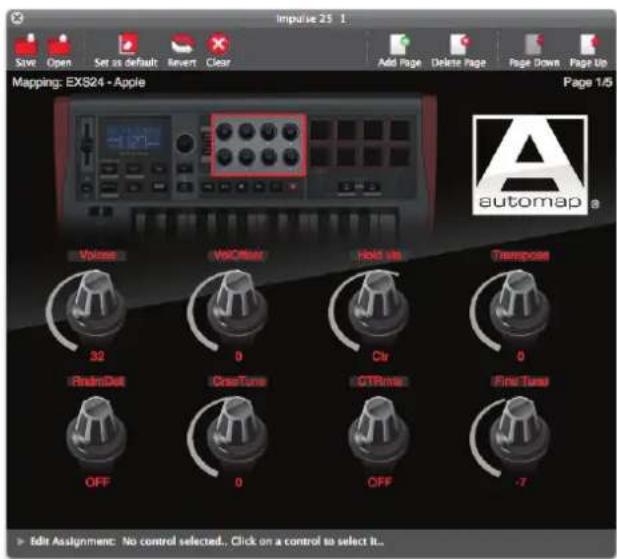
Task: Select the VelOffset knob
Action: pyautogui.click(x=237, y=305)
